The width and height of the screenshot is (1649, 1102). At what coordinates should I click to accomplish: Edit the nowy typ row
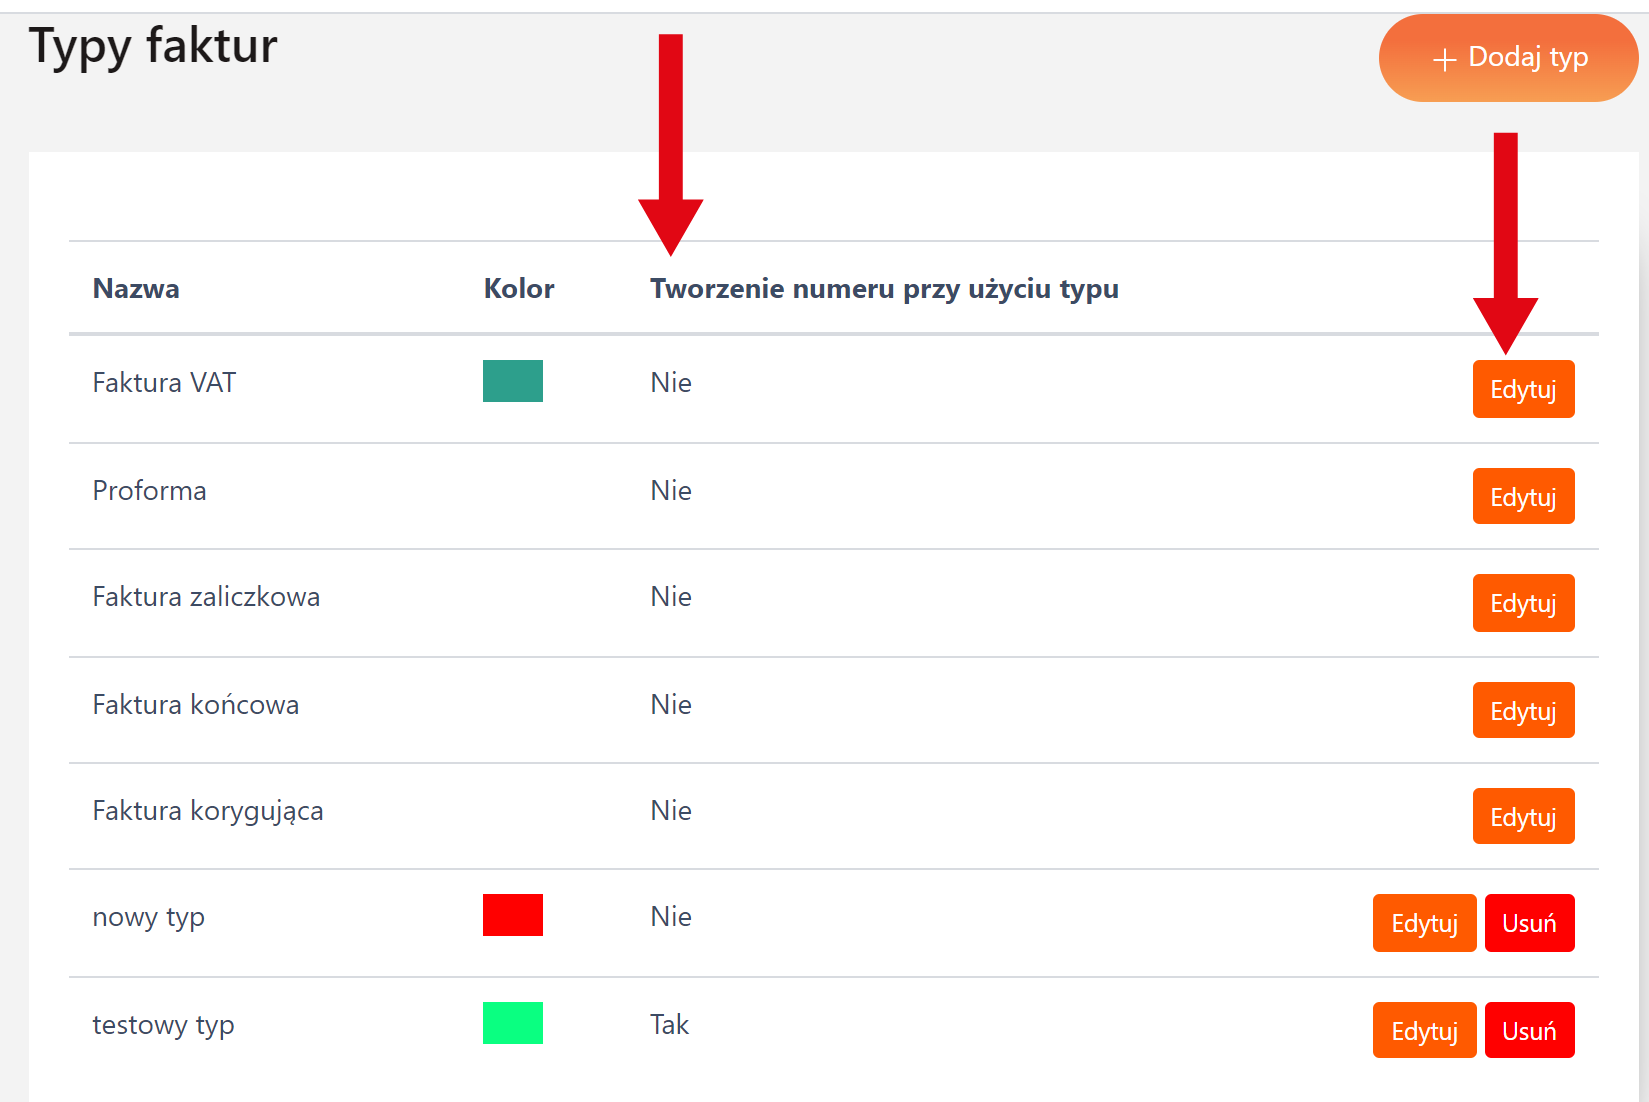(x=1424, y=923)
